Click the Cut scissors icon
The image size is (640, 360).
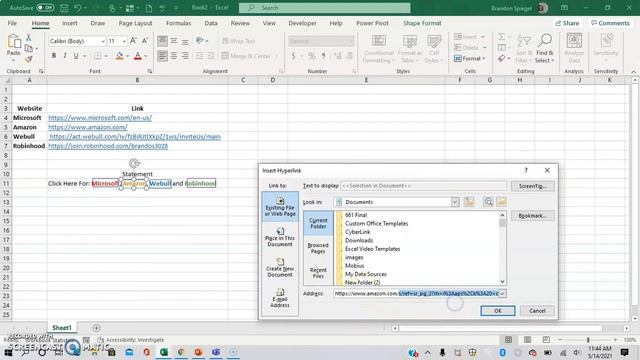[29, 38]
